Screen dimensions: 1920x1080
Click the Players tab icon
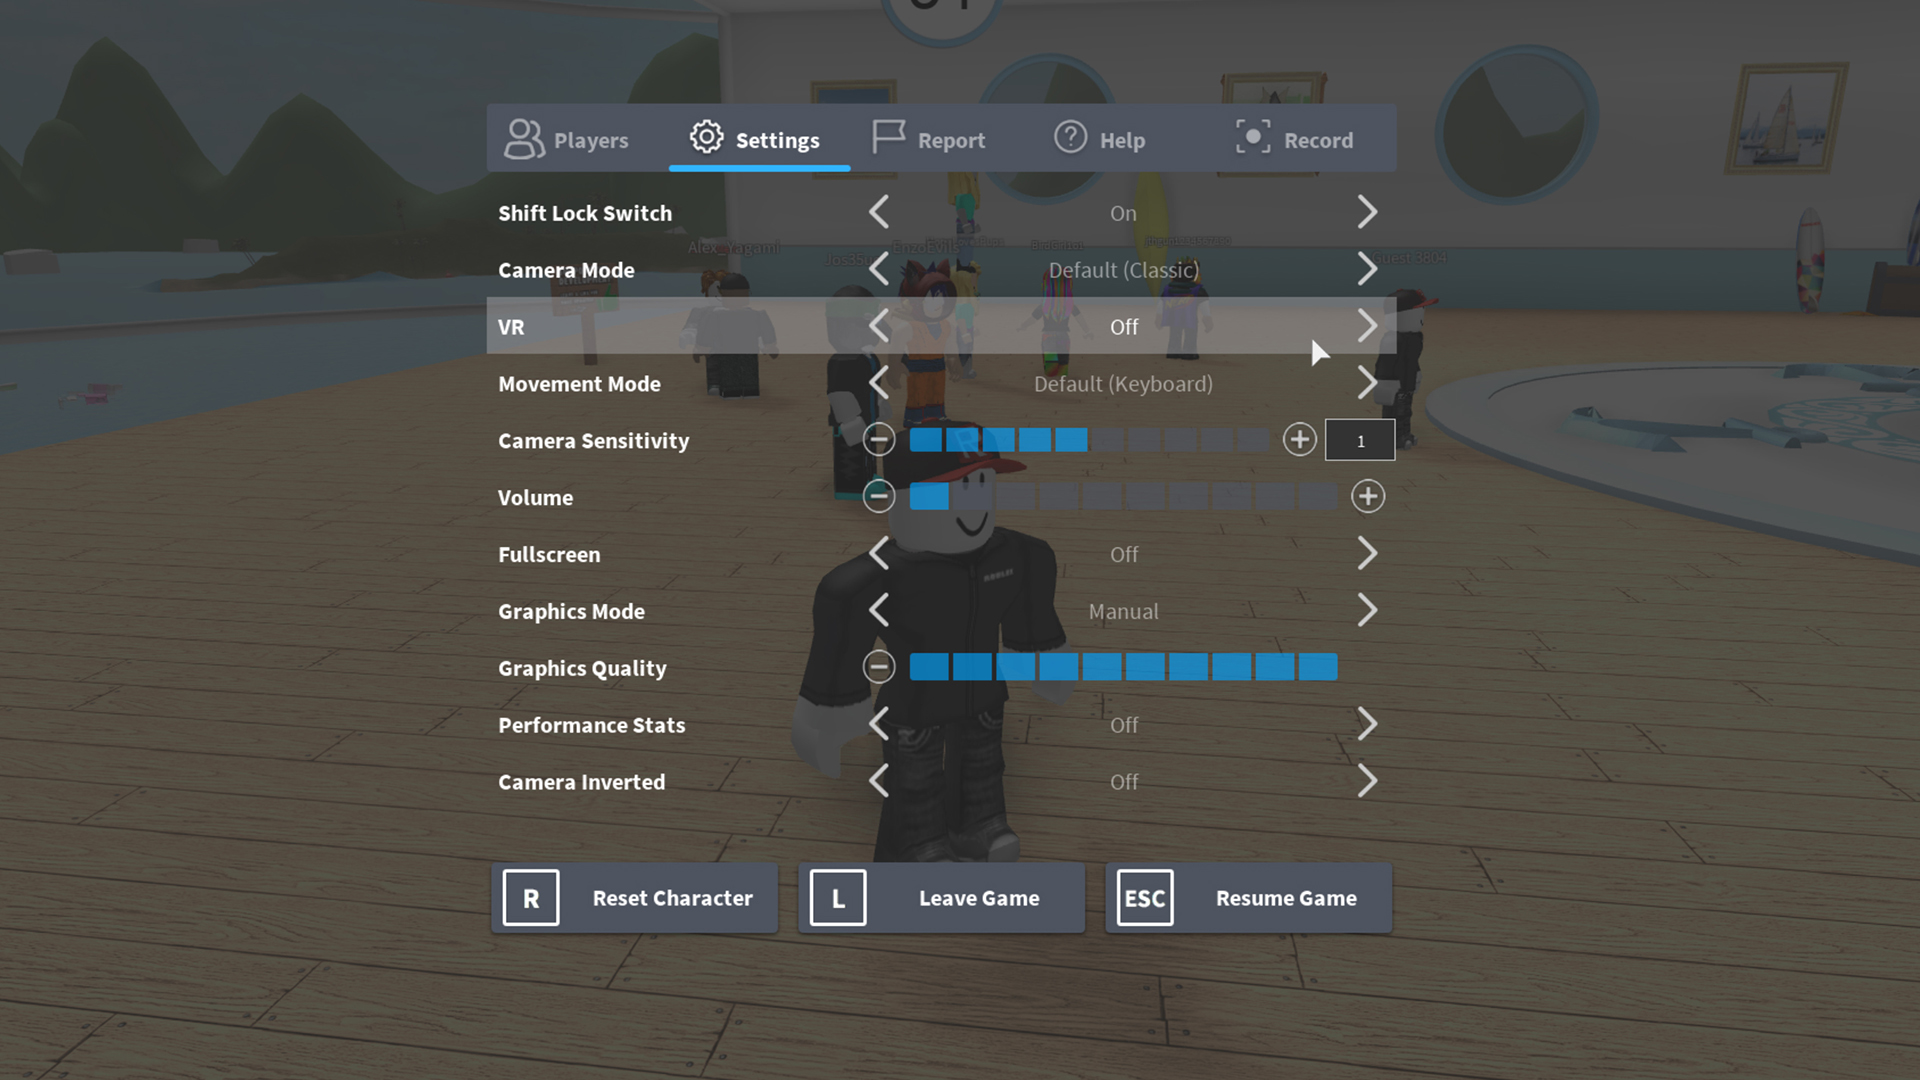(525, 138)
